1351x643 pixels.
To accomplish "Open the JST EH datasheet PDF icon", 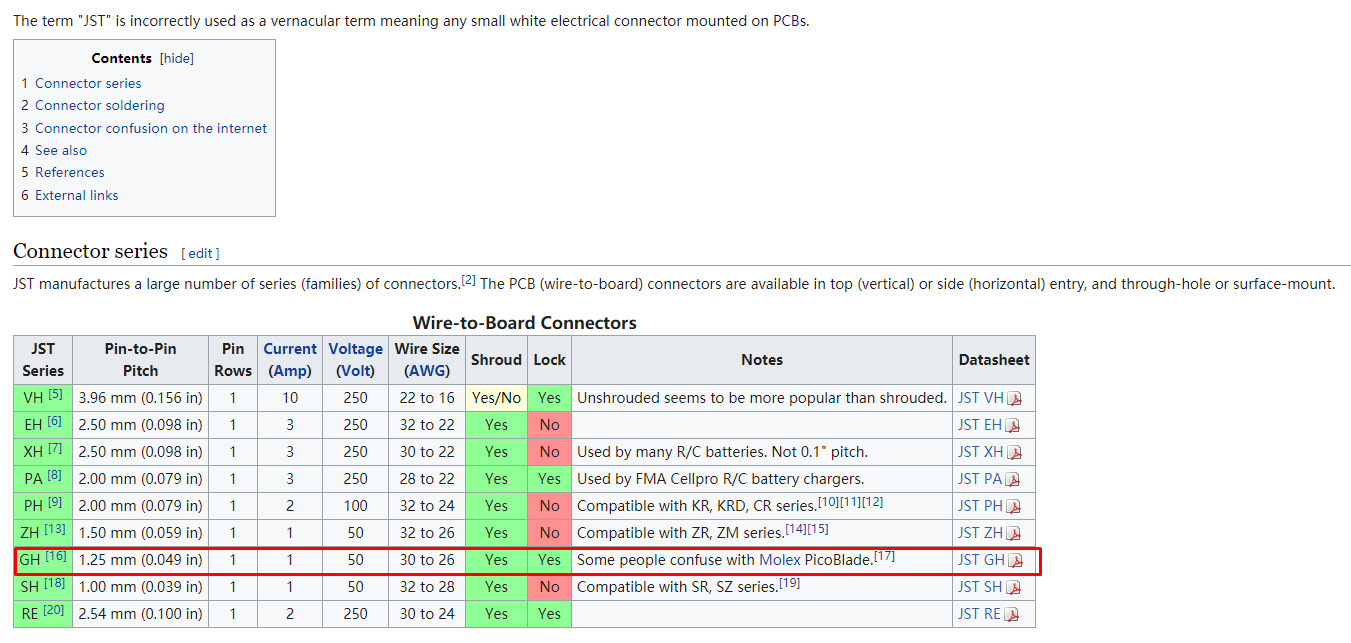I will tap(1013, 425).
